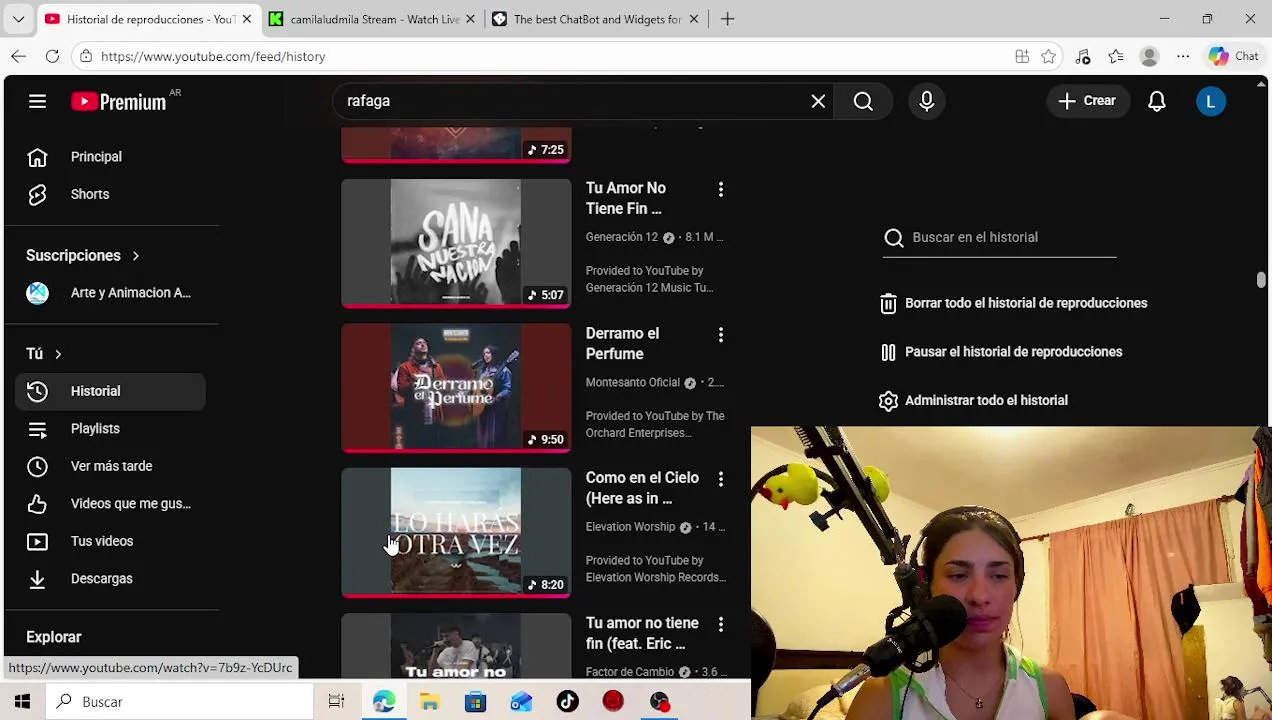Go back with the browser arrow
The width and height of the screenshot is (1272, 720).
click(x=19, y=56)
